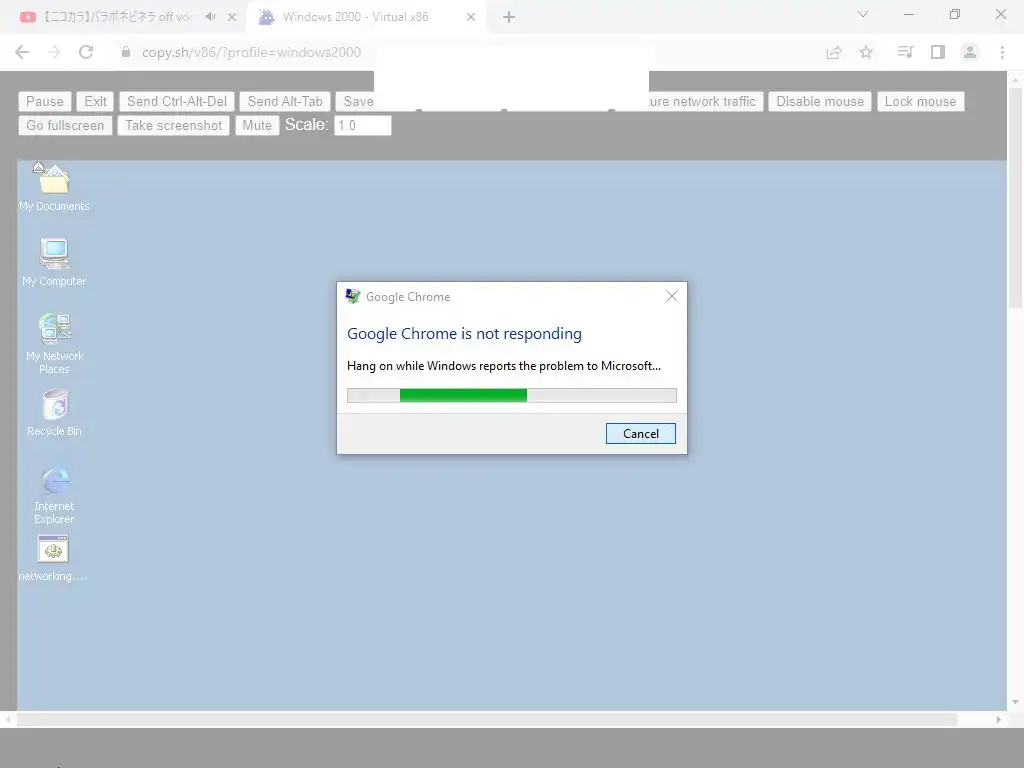Viewport: 1024px width, 768px height.
Task: Click the network traffic button
Action: (x=705, y=101)
